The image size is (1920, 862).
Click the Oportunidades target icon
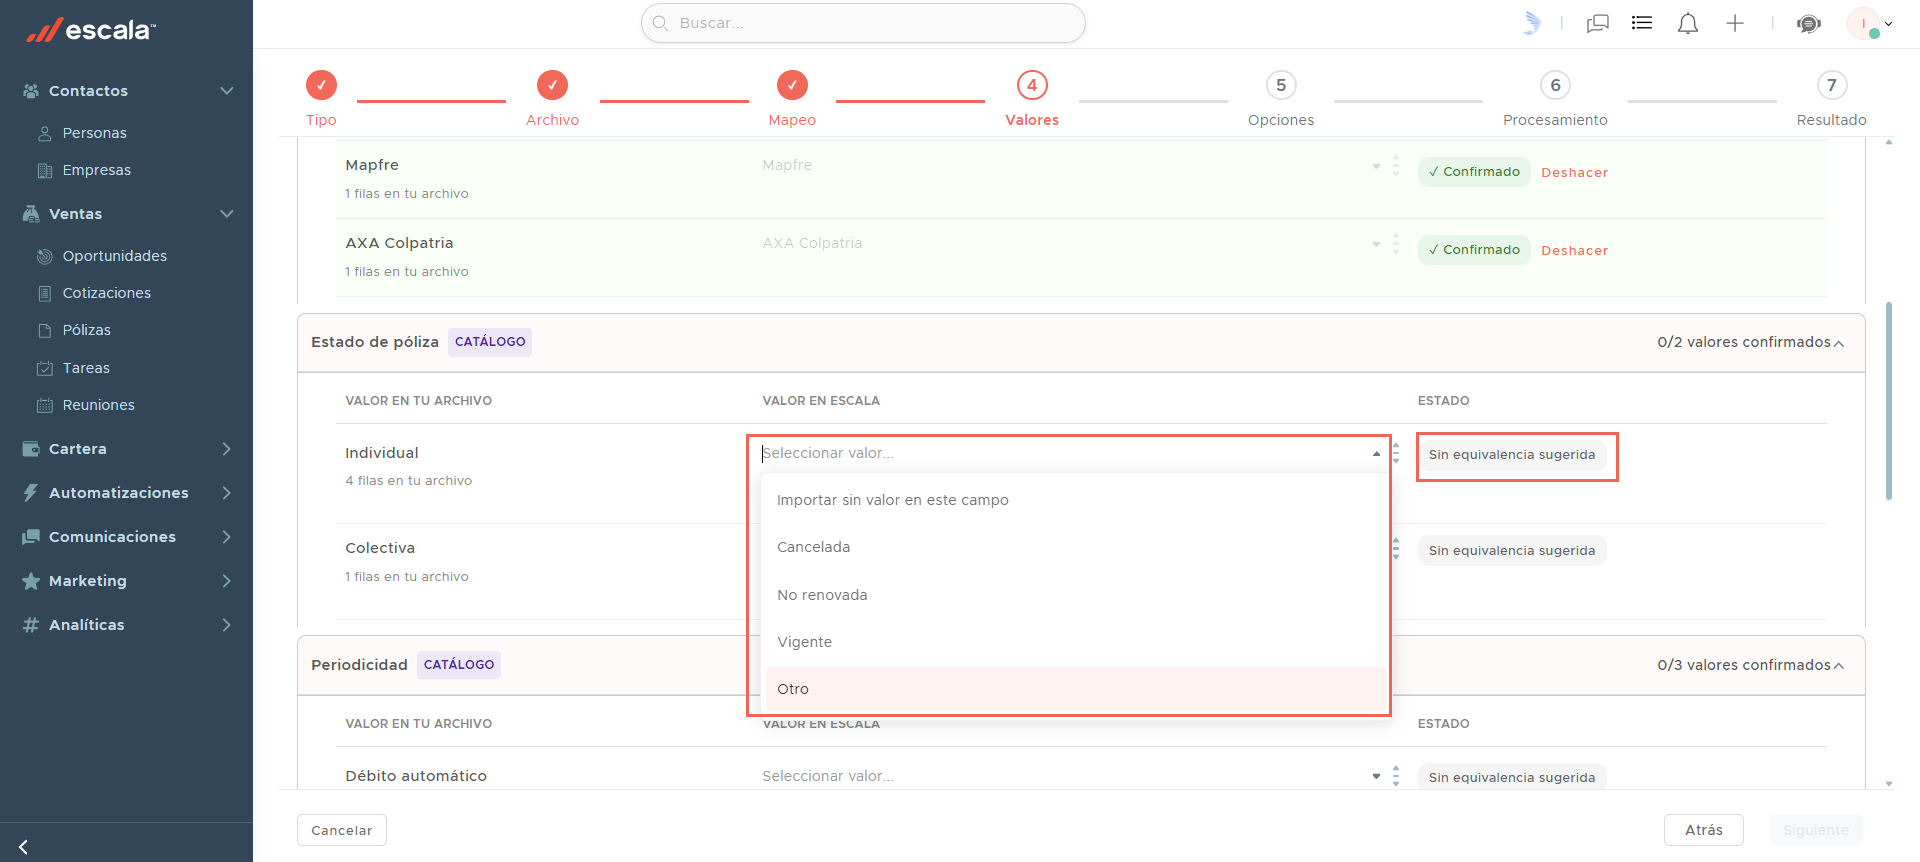tap(45, 256)
